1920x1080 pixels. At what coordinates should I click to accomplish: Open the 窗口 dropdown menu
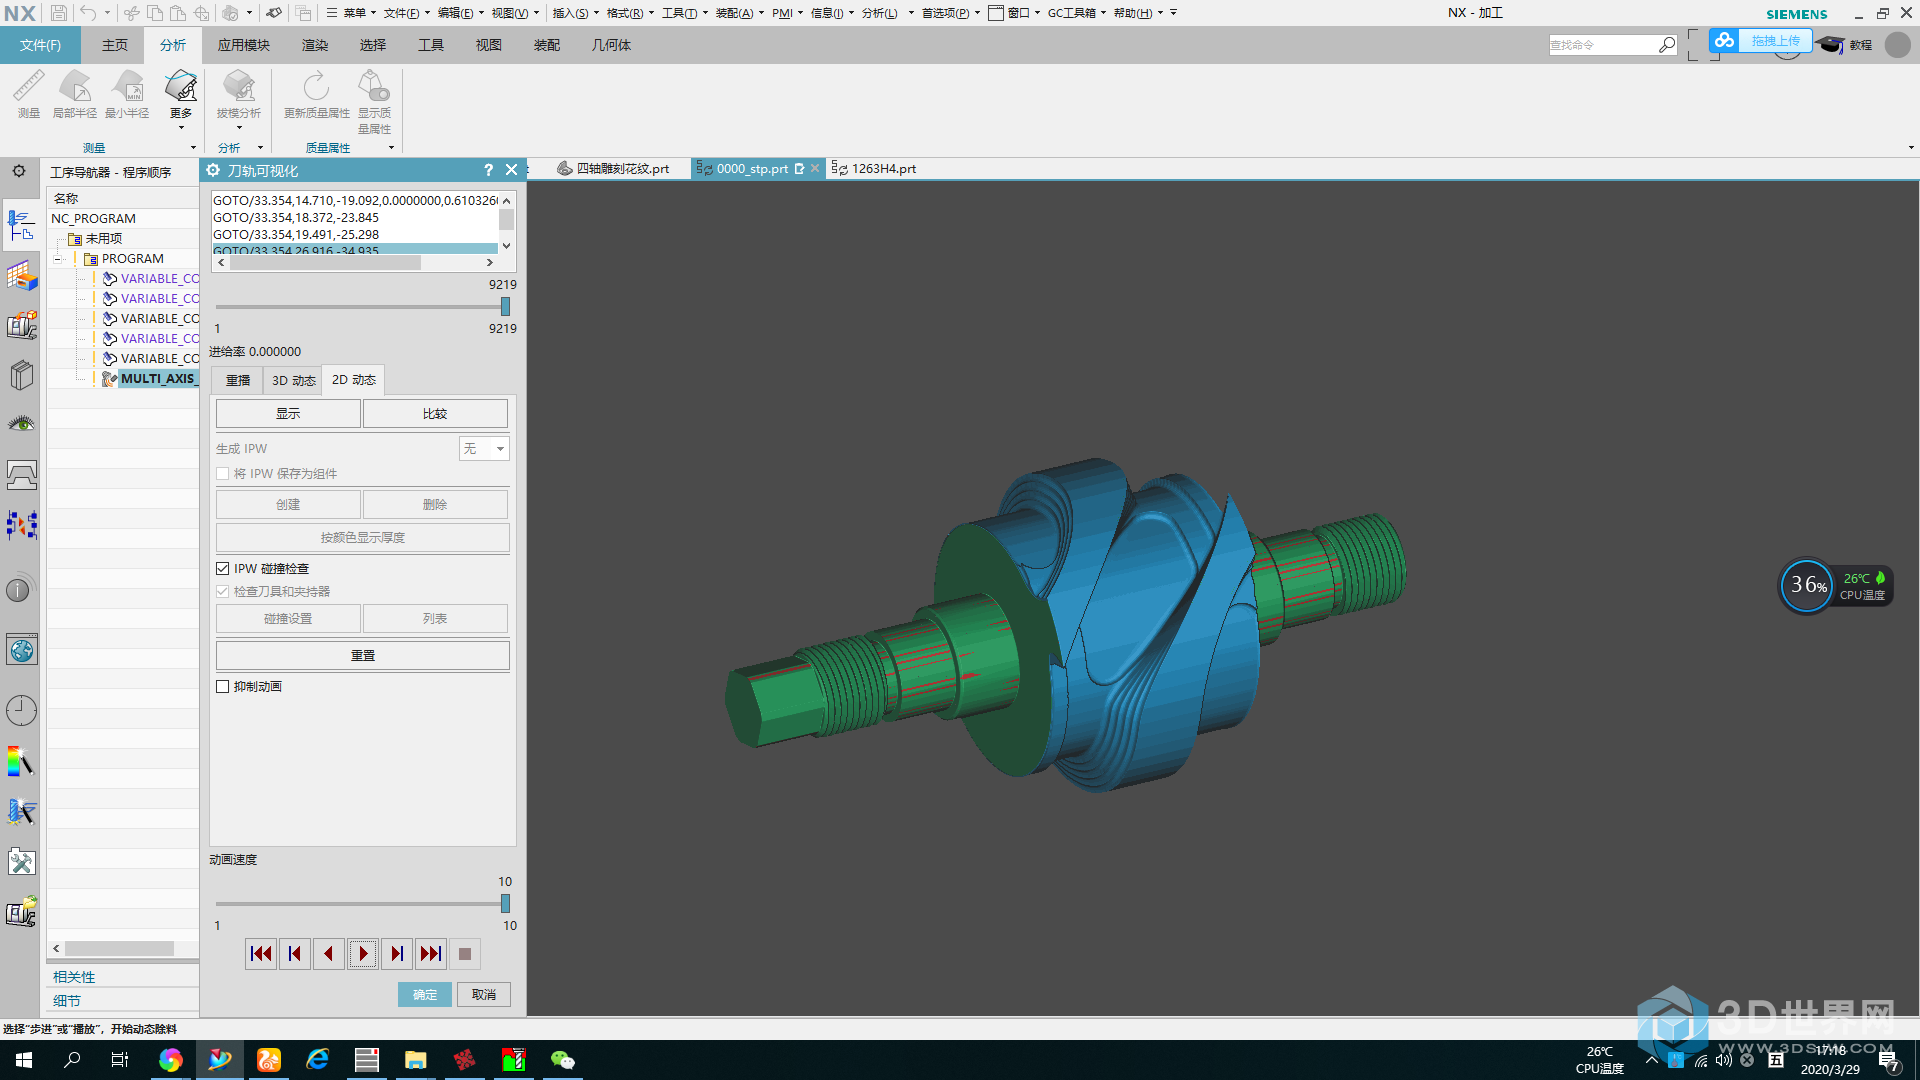1014,13
